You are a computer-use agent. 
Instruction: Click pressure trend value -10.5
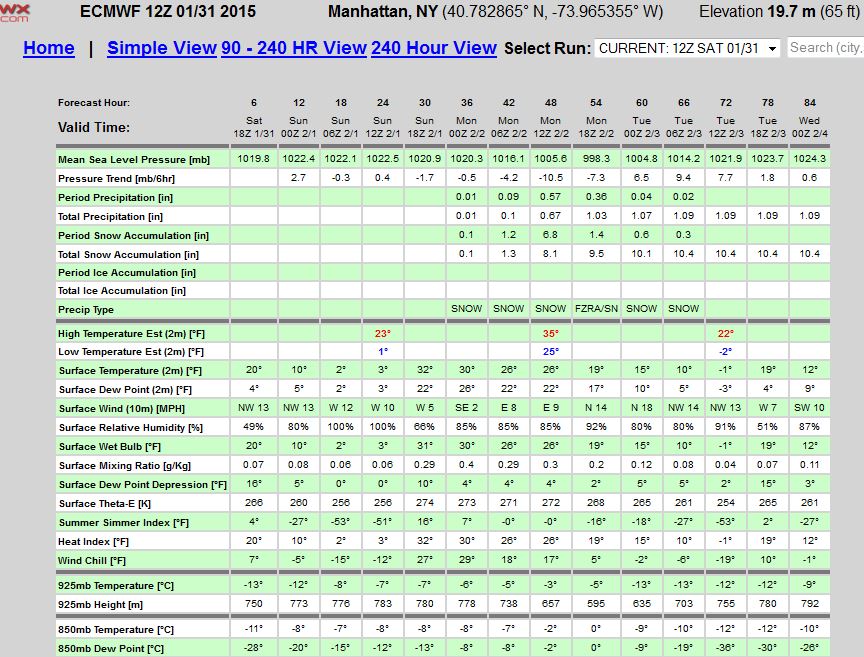coord(550,177)
